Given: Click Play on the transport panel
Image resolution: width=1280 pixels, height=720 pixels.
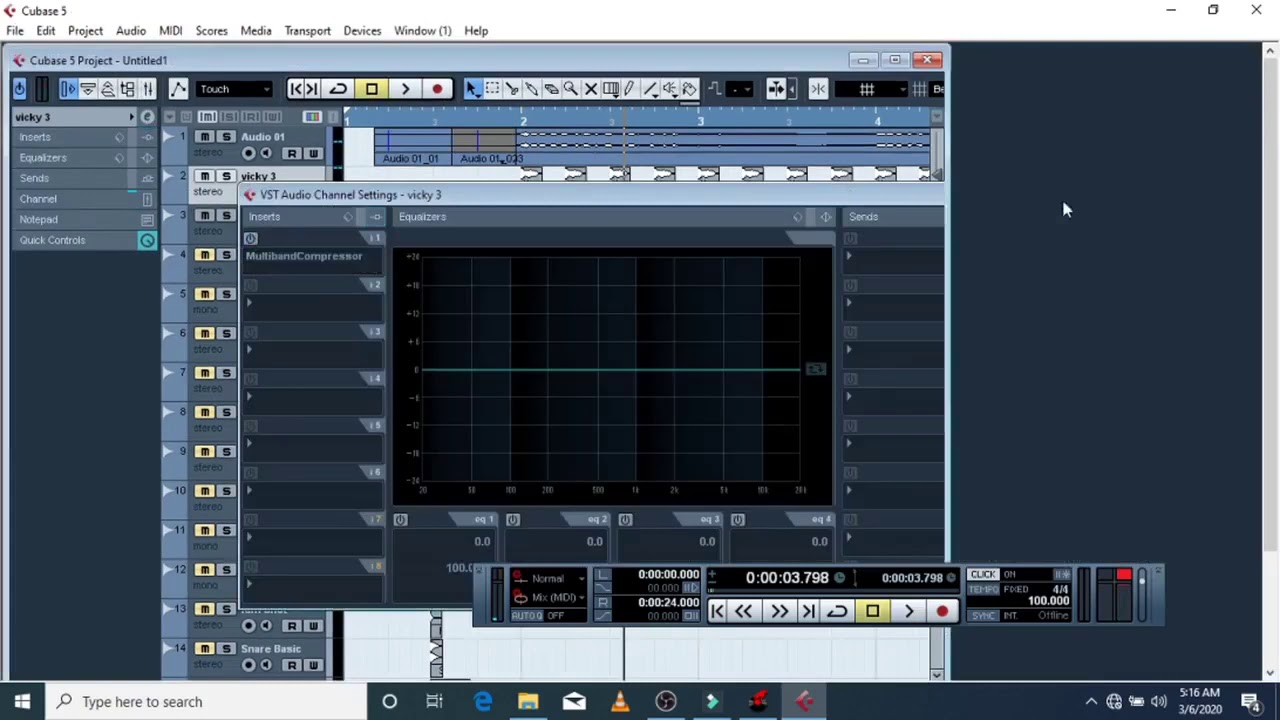Looking at the screenshot, I should click(908, 611).
